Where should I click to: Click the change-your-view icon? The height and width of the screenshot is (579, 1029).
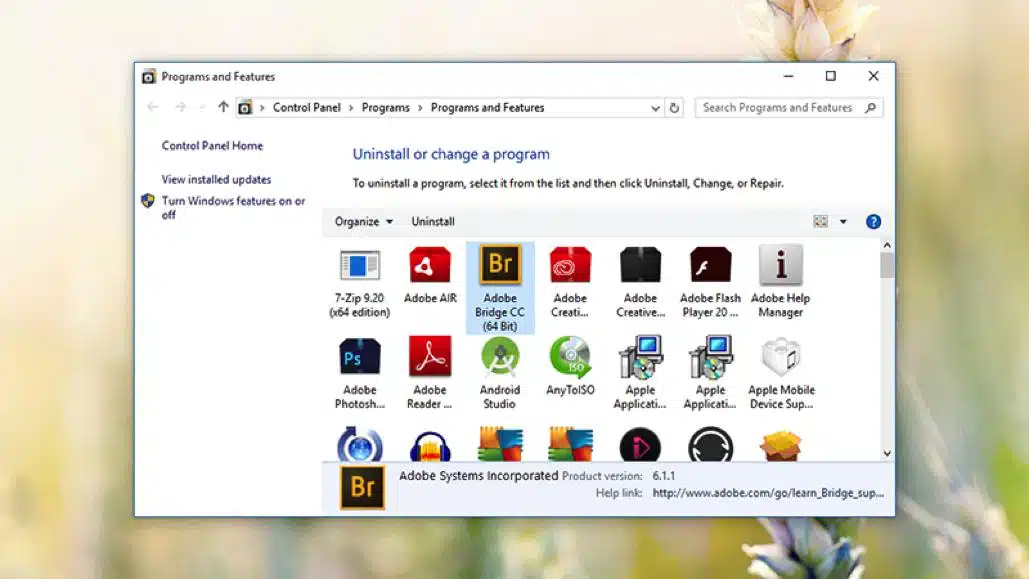point(820,221)
